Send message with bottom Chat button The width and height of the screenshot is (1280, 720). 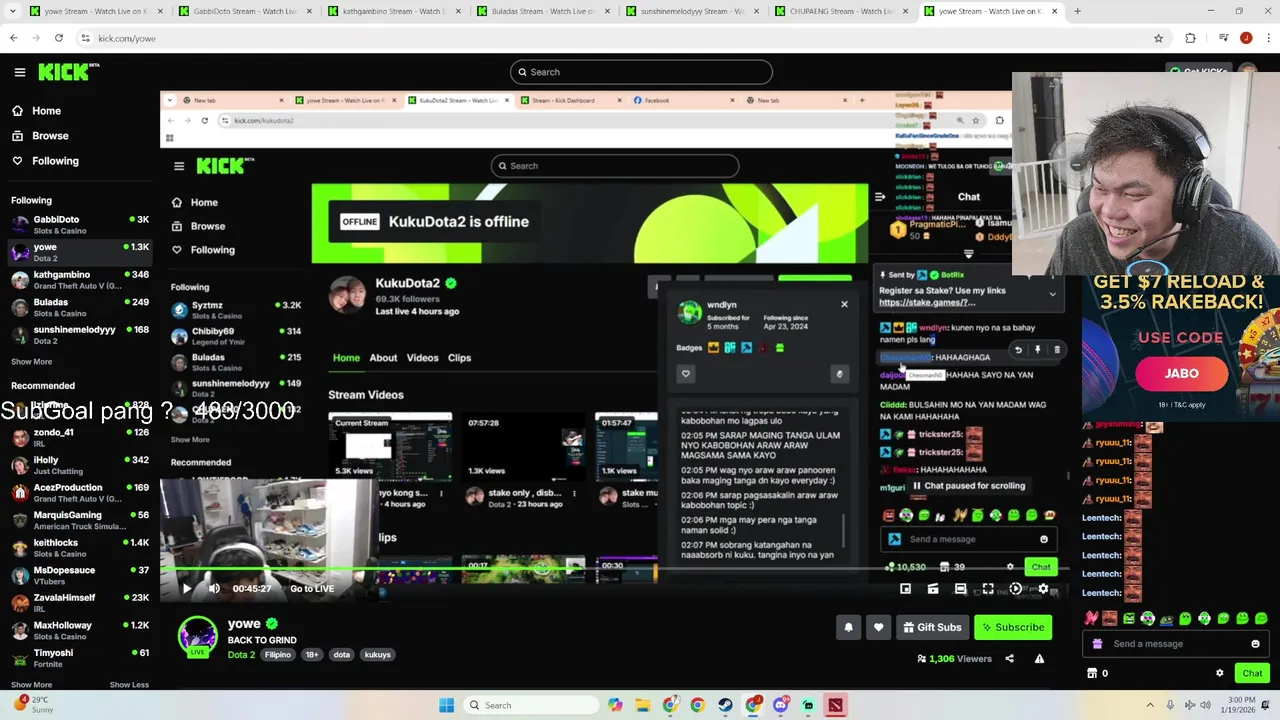(x=1252, y=673)
